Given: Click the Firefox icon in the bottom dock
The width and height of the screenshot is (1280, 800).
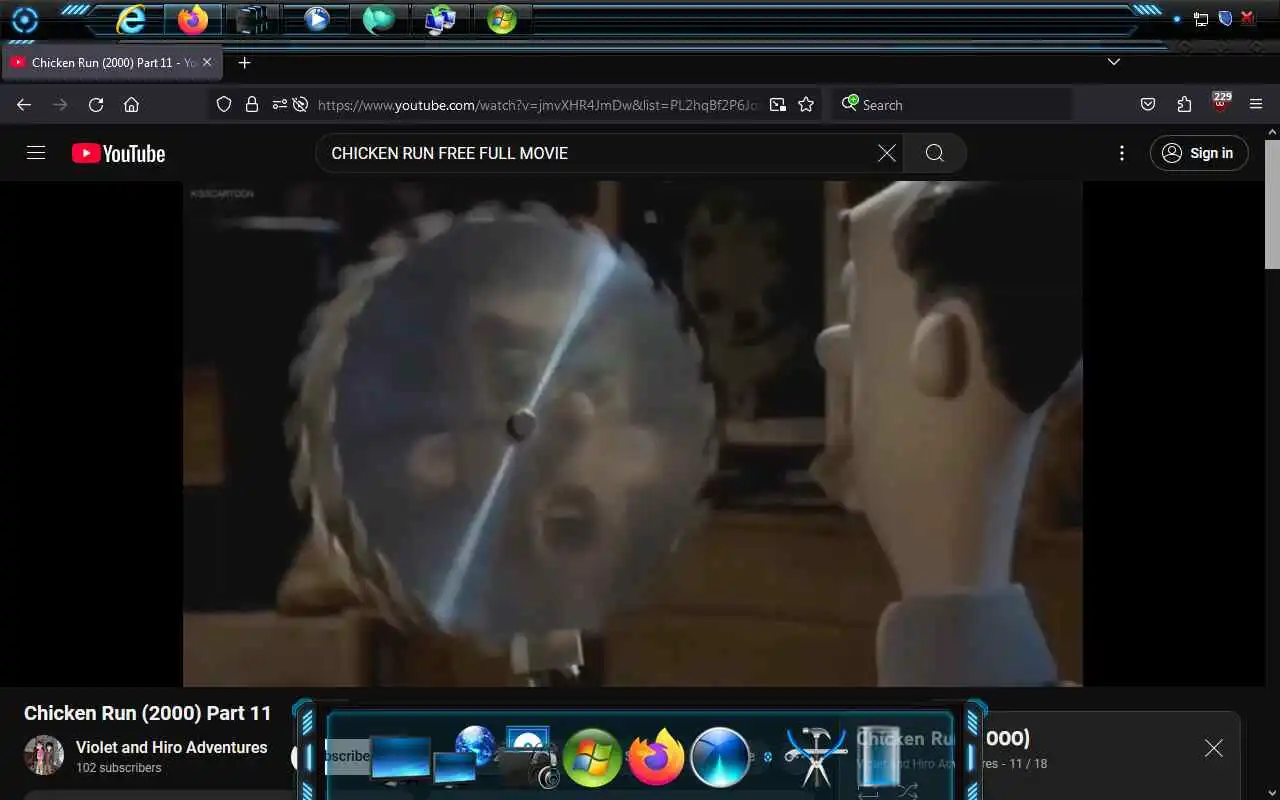Looking at the screenshot, I should (656, 757).
